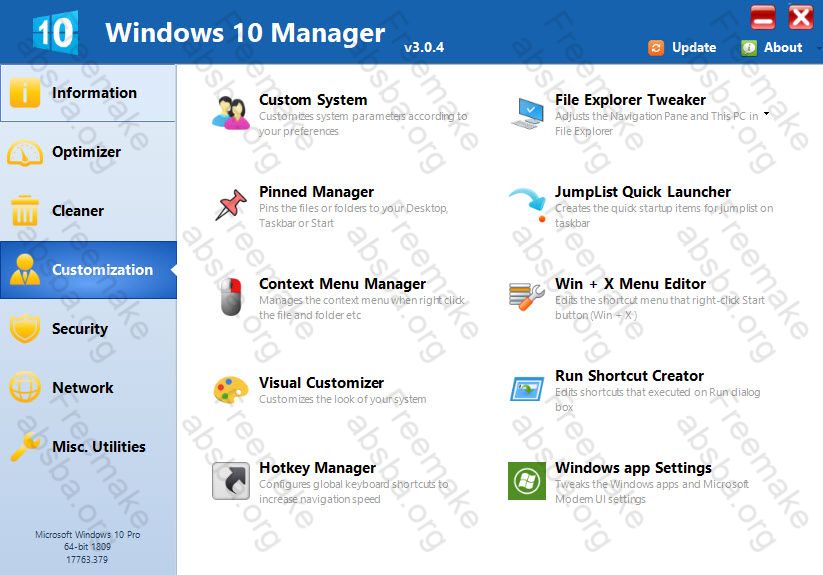Click the Information sidebar icon

pos(25,93)
